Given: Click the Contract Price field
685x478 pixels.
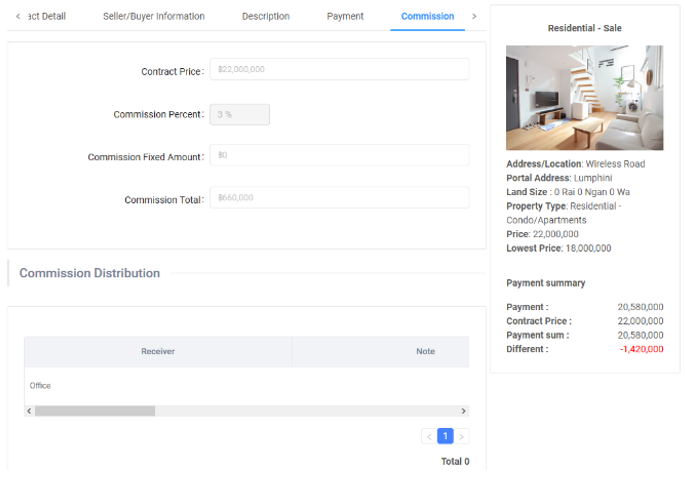Looking at the screenshot, I should tap(339, 70).
